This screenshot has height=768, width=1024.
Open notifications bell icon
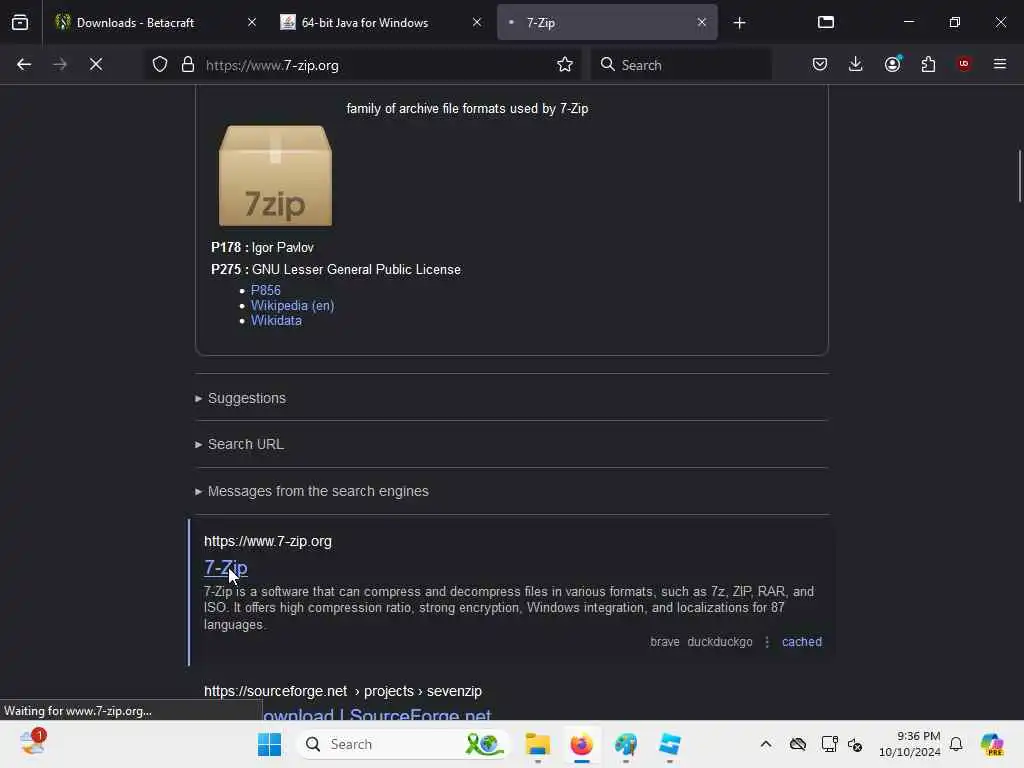(956, 744)
